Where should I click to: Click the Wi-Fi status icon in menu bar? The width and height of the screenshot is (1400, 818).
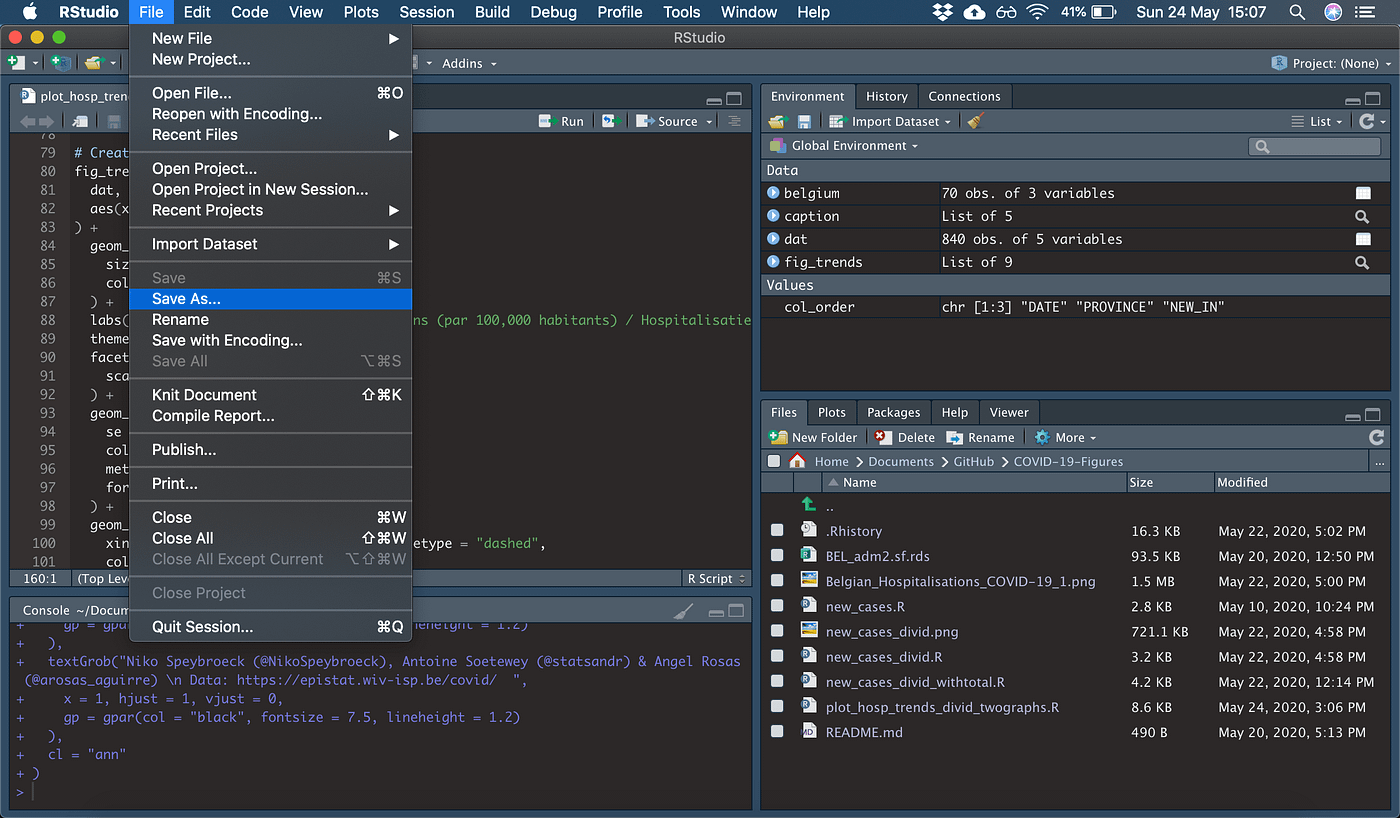click(1037, 12)
